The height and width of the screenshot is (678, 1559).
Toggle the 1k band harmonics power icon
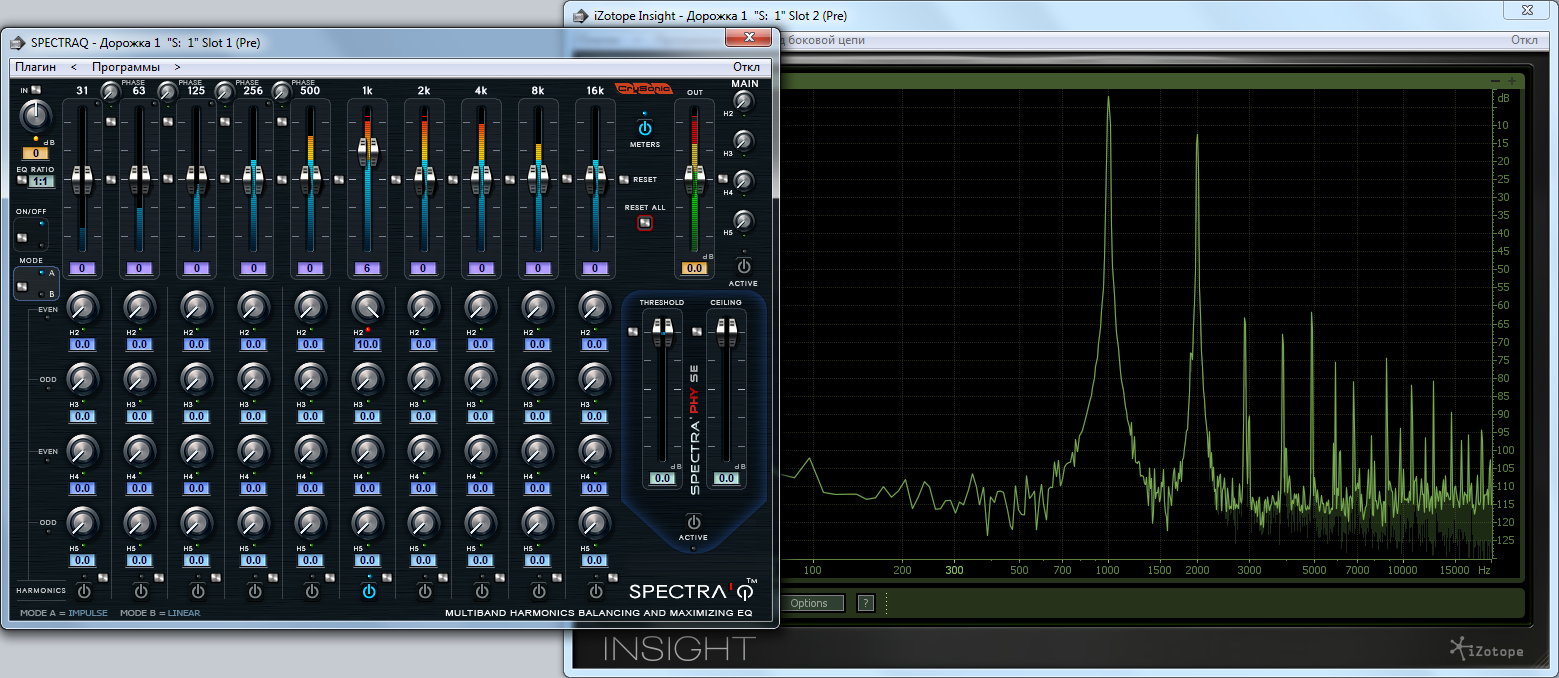pos(369,591)
